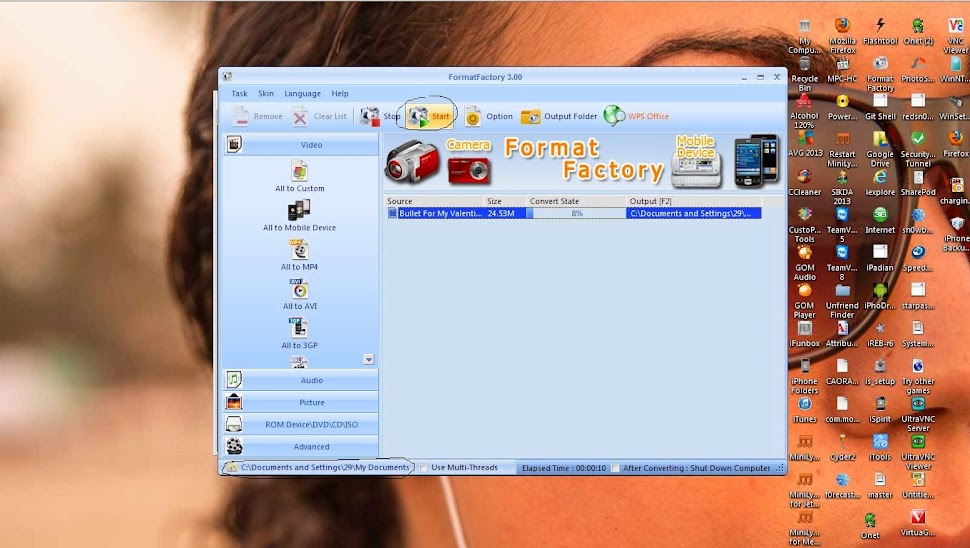Open the UltraVNC Viewer desktop icon
The width and height of the screenshot is (970, 548).
point(918,452)
